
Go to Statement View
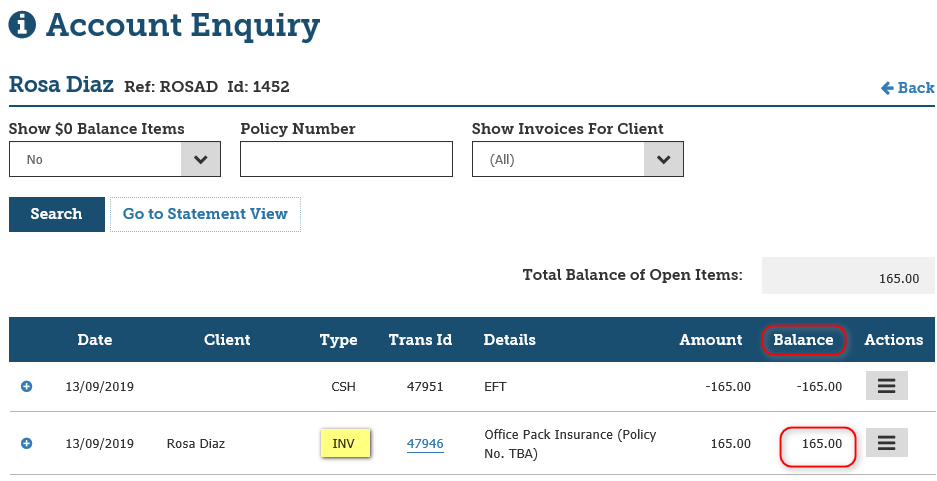tap(205, 214)
